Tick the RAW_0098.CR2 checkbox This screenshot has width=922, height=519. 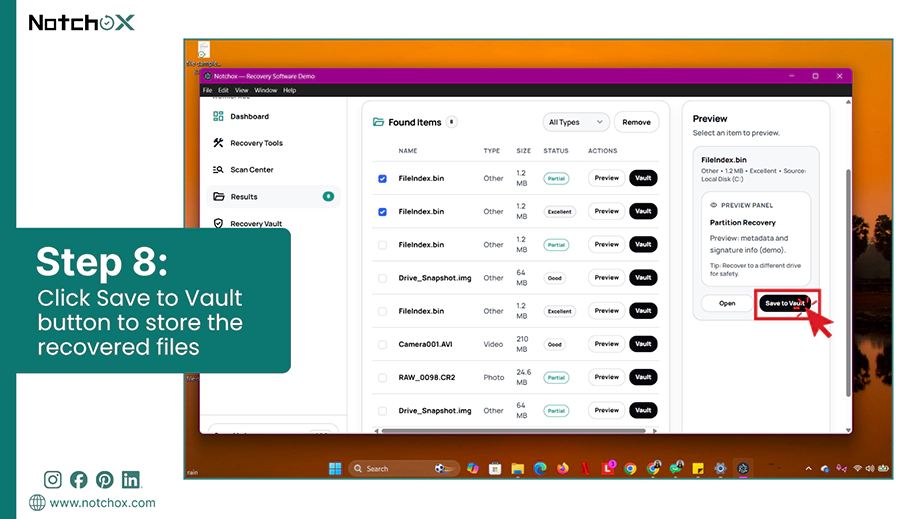point(382,378)
